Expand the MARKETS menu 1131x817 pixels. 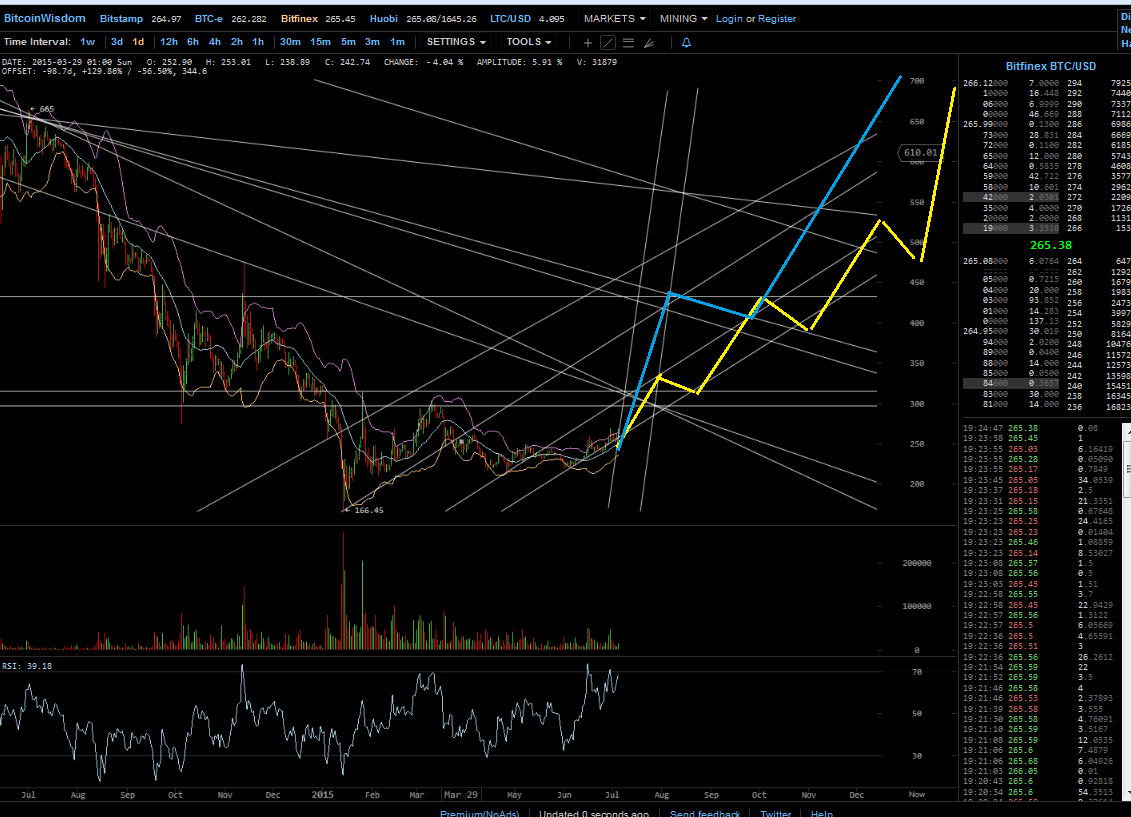pyautogui.click(x=615, y=19)
